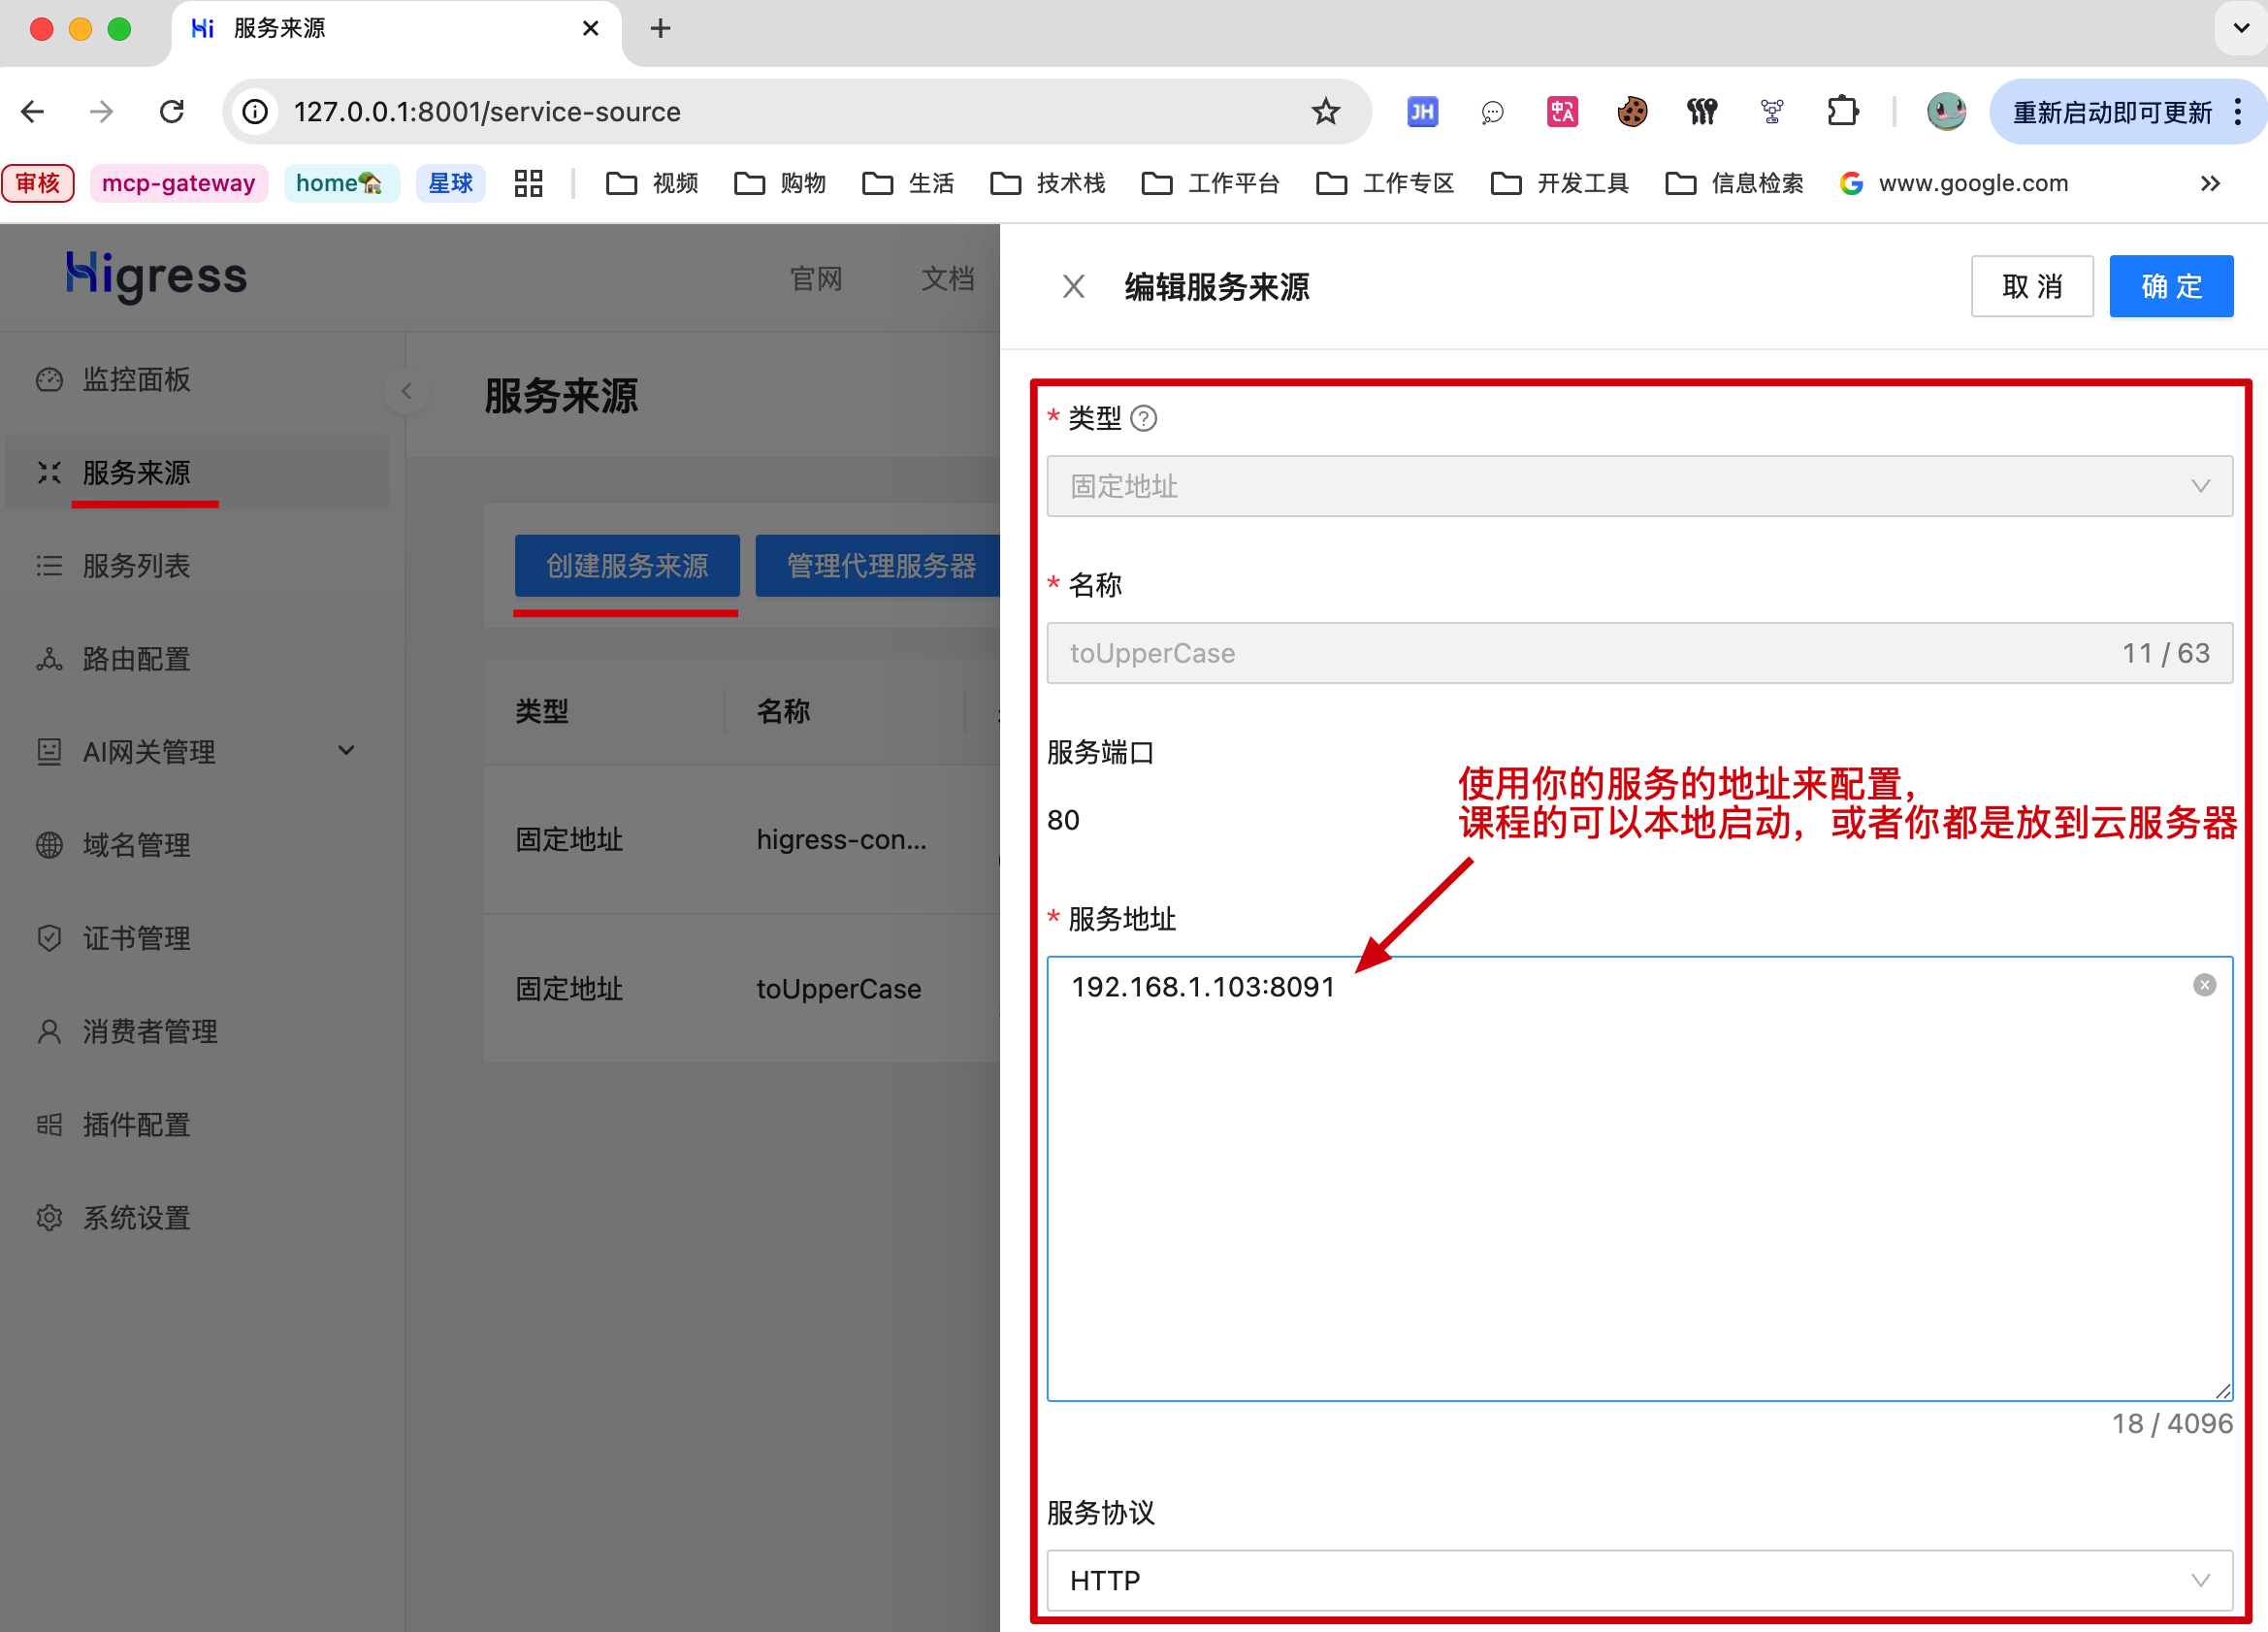
Task: Open the browser profile avatar
Action: click(x=1945, y=111)
